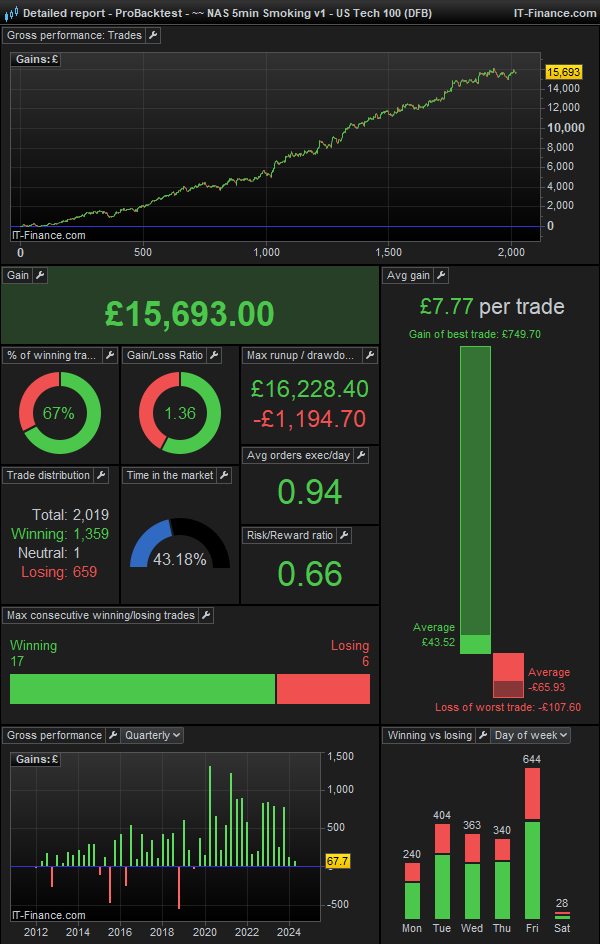This screenshot has height=944, width=600.
Task: Click the Risk/Reward ratio wrench icon
Action: pyautogui.click(x=344, y=535)
